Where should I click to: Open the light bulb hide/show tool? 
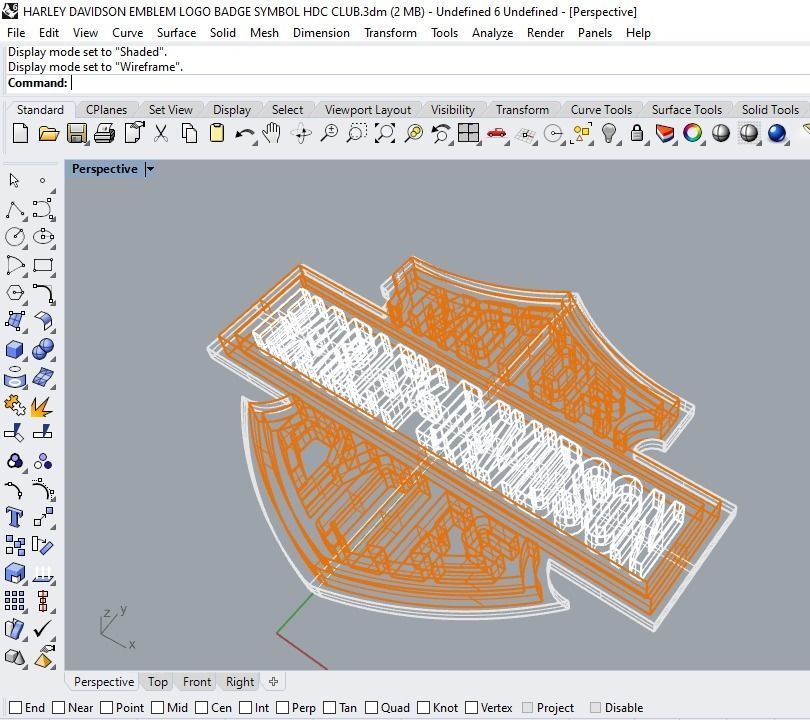coord(610,133)
